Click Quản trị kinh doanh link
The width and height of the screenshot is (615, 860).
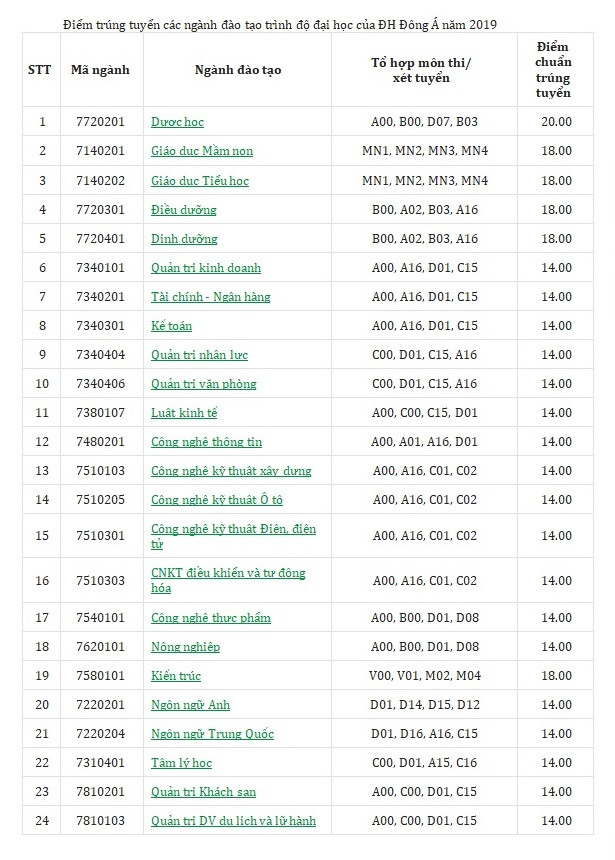206,268
